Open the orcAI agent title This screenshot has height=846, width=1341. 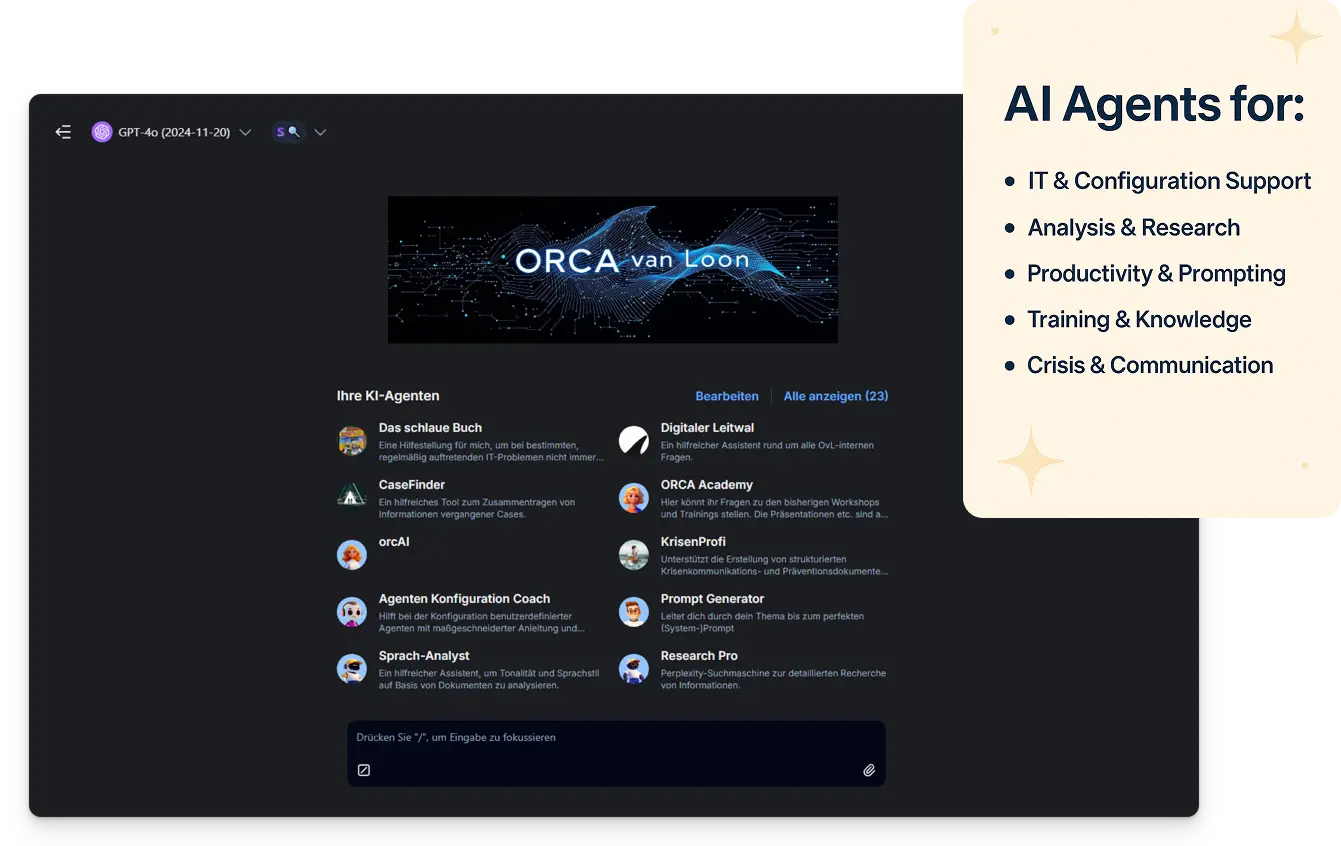click(394, 542)
